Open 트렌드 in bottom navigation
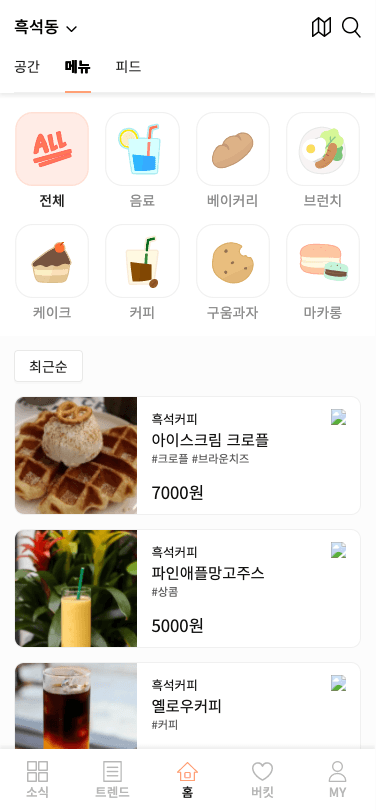 pyautogui.click(x=112, y=779)
